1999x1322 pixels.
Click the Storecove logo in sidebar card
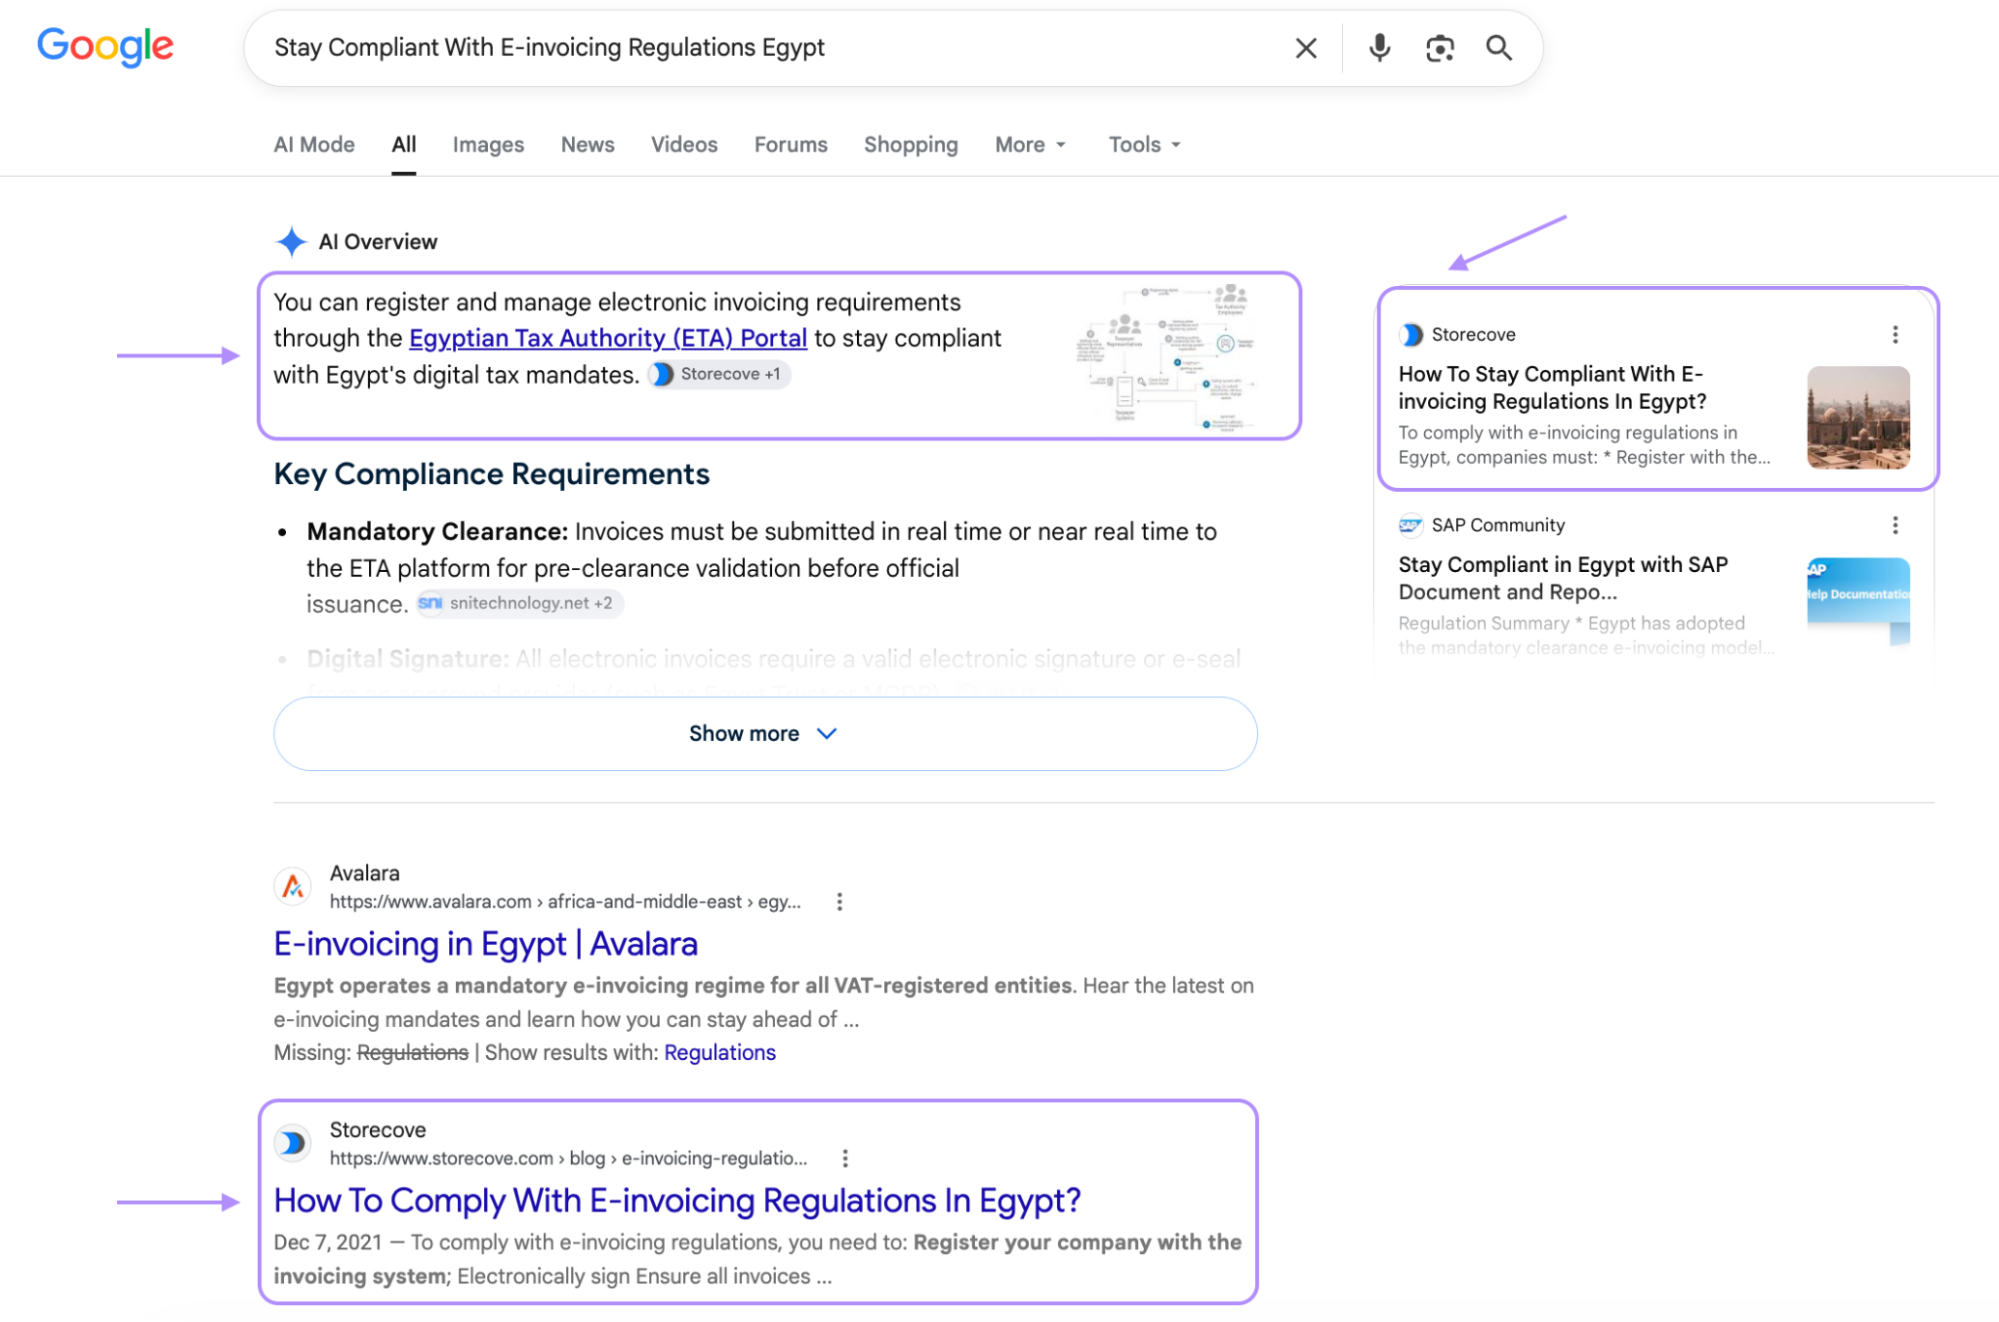[1411, 335]
